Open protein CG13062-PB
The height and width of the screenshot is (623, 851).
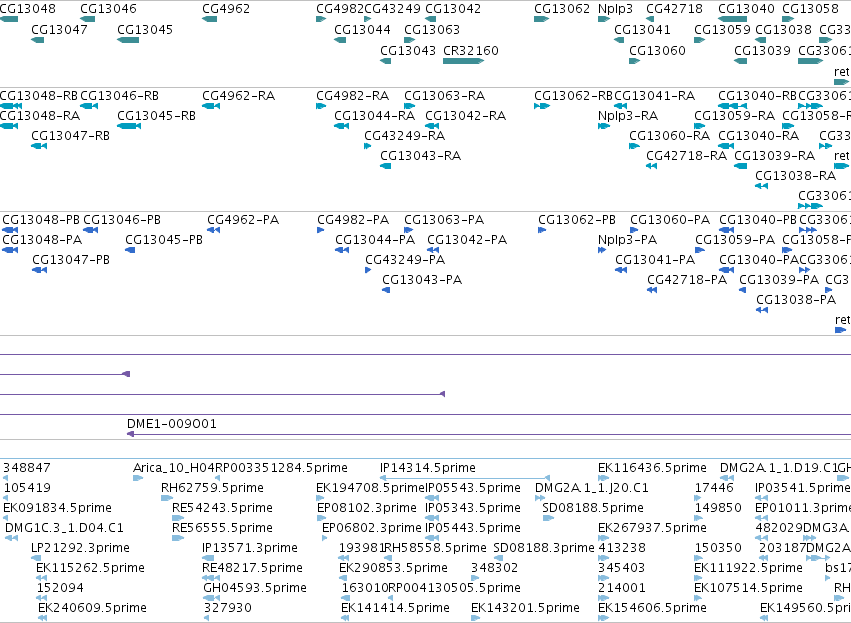(x=577, y=220)
